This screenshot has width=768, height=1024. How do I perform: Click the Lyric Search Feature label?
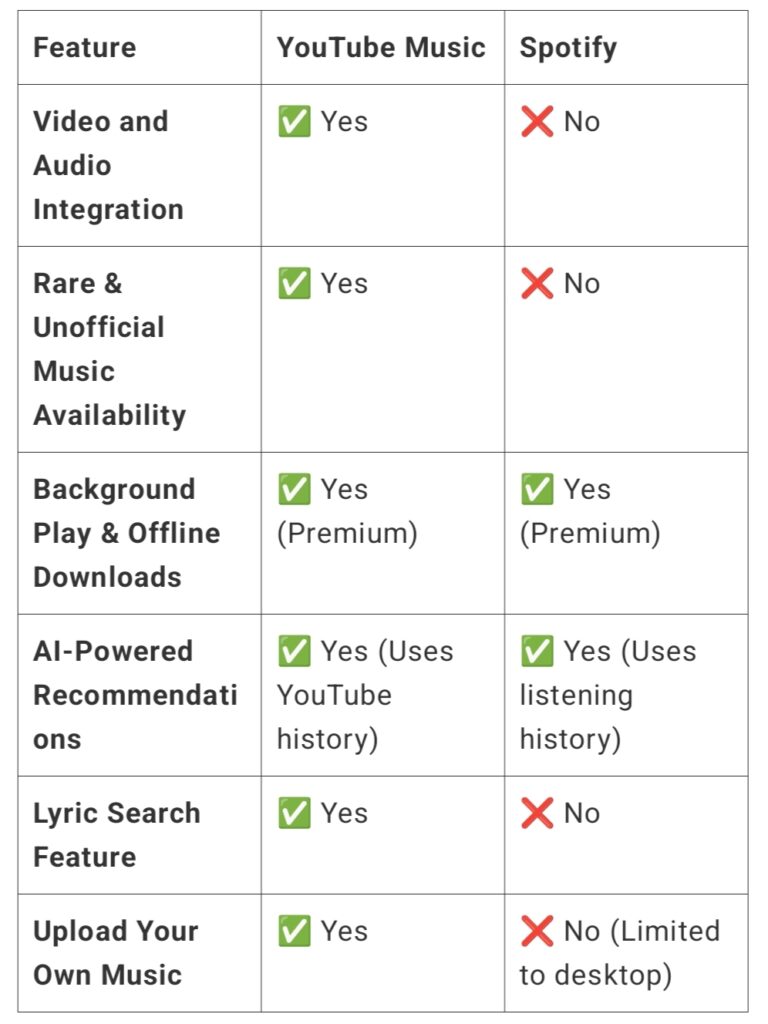coord(117,835)
